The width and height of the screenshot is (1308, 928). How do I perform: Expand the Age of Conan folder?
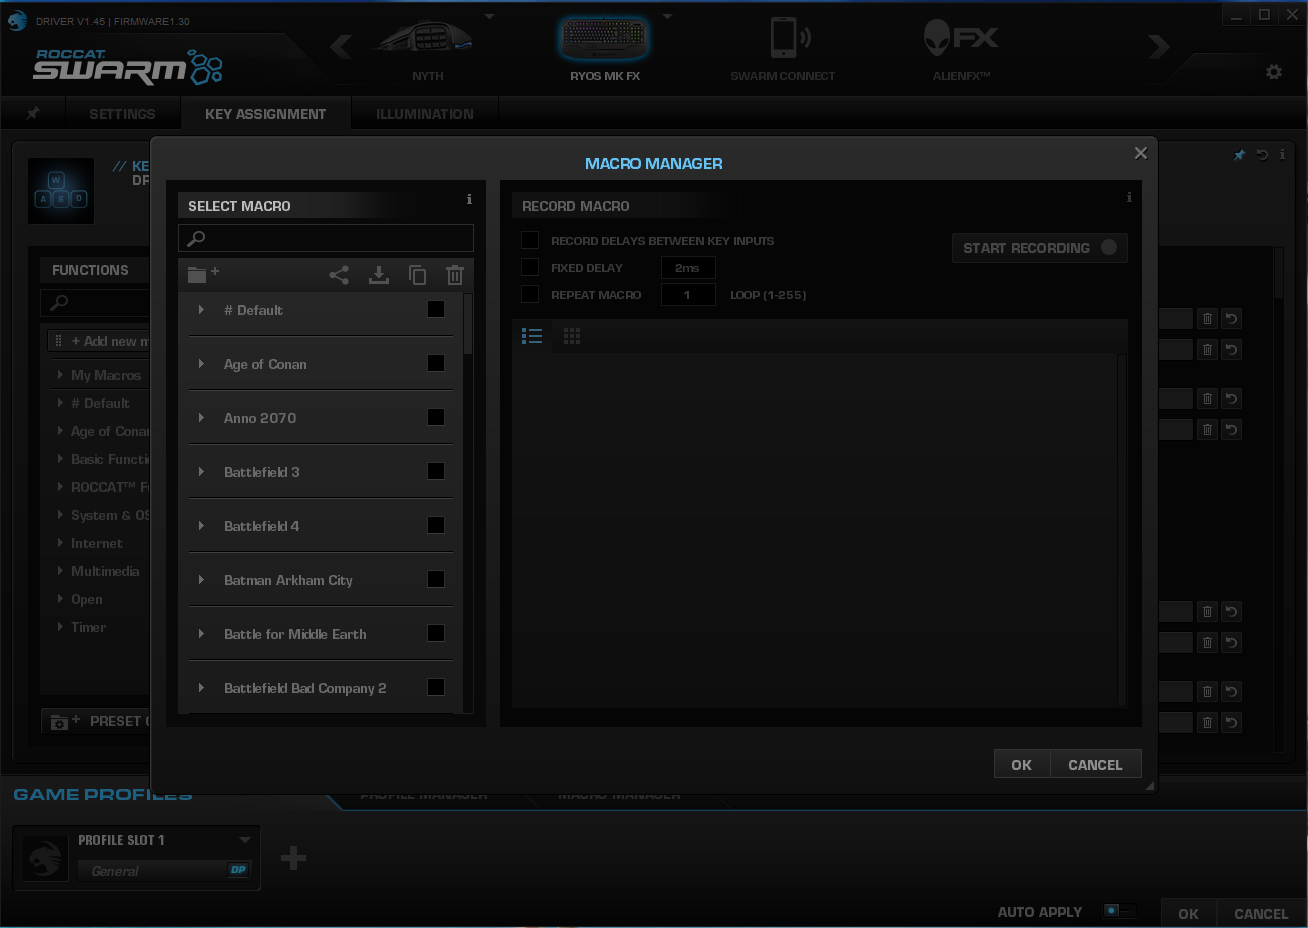(201, 364)
